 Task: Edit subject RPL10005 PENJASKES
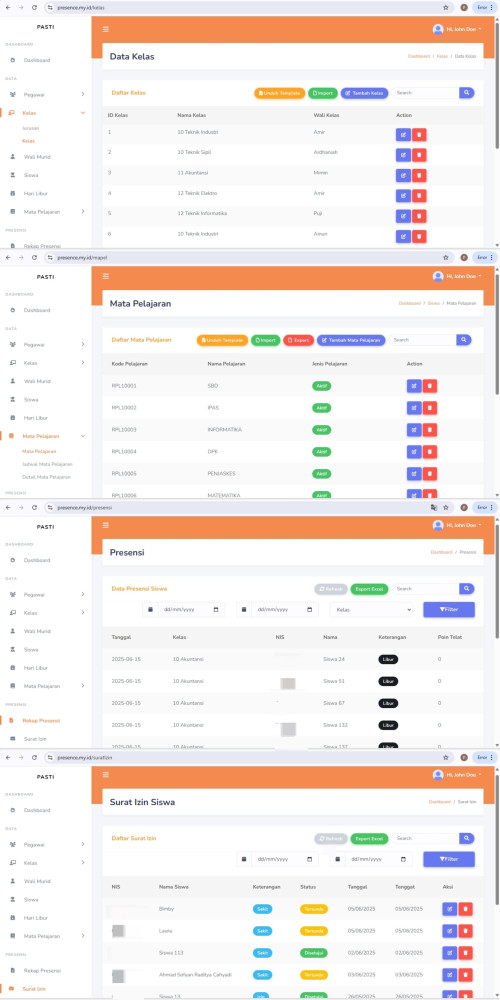[x=414, y=474]
